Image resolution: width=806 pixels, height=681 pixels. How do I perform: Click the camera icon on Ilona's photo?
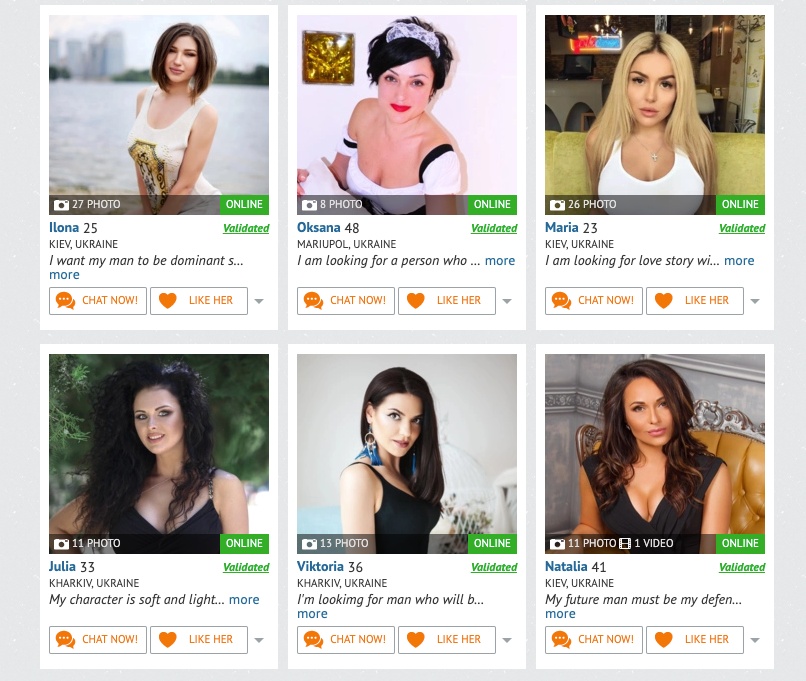[61, 205]
